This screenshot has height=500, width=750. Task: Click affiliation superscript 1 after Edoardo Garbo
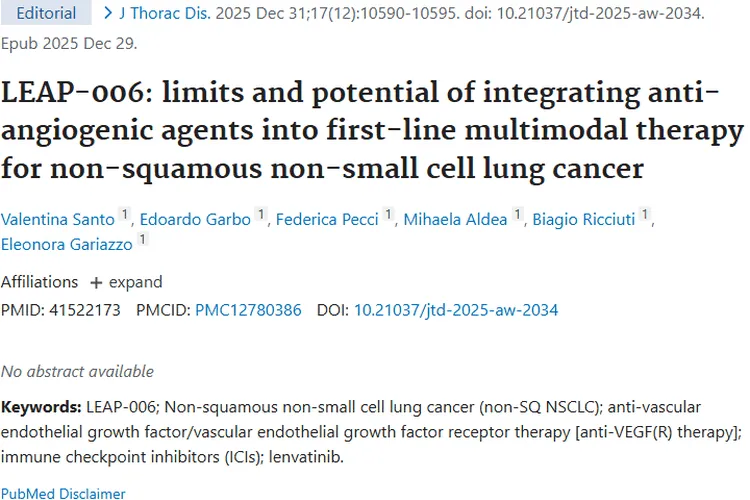click(261, 215)
